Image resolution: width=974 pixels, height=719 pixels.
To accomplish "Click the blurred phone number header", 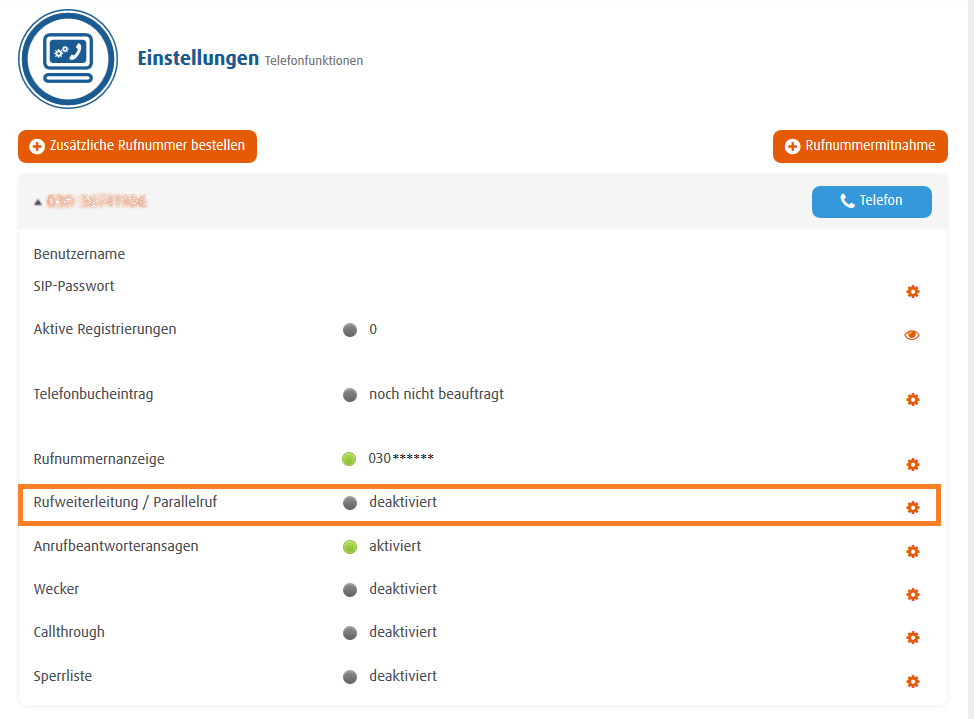I will click(x=97, y=202).
